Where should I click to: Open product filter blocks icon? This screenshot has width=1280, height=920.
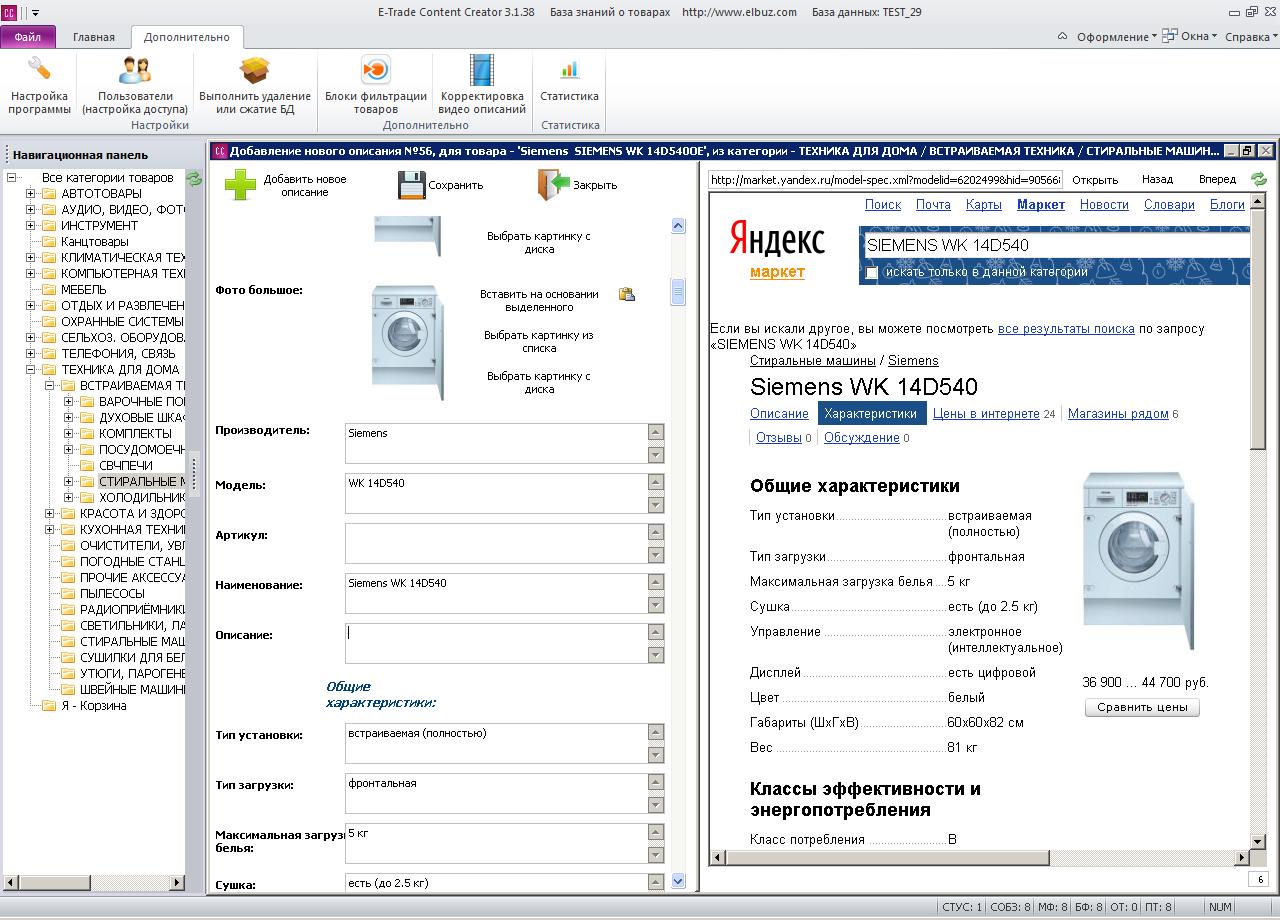(x=375, y=70)
